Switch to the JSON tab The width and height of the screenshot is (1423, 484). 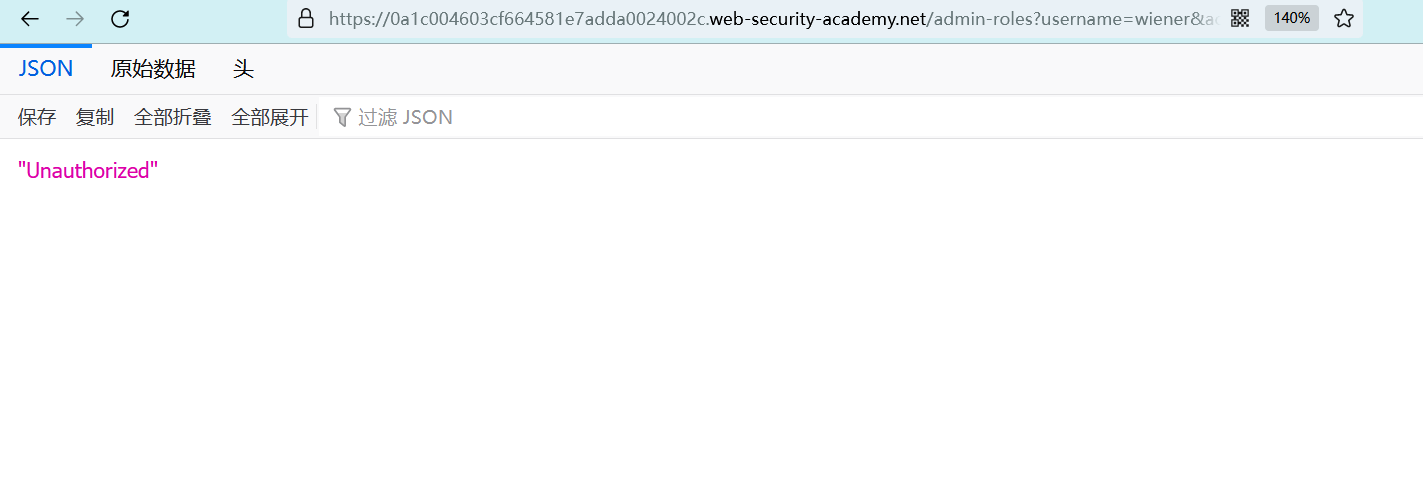coord(46,69)
